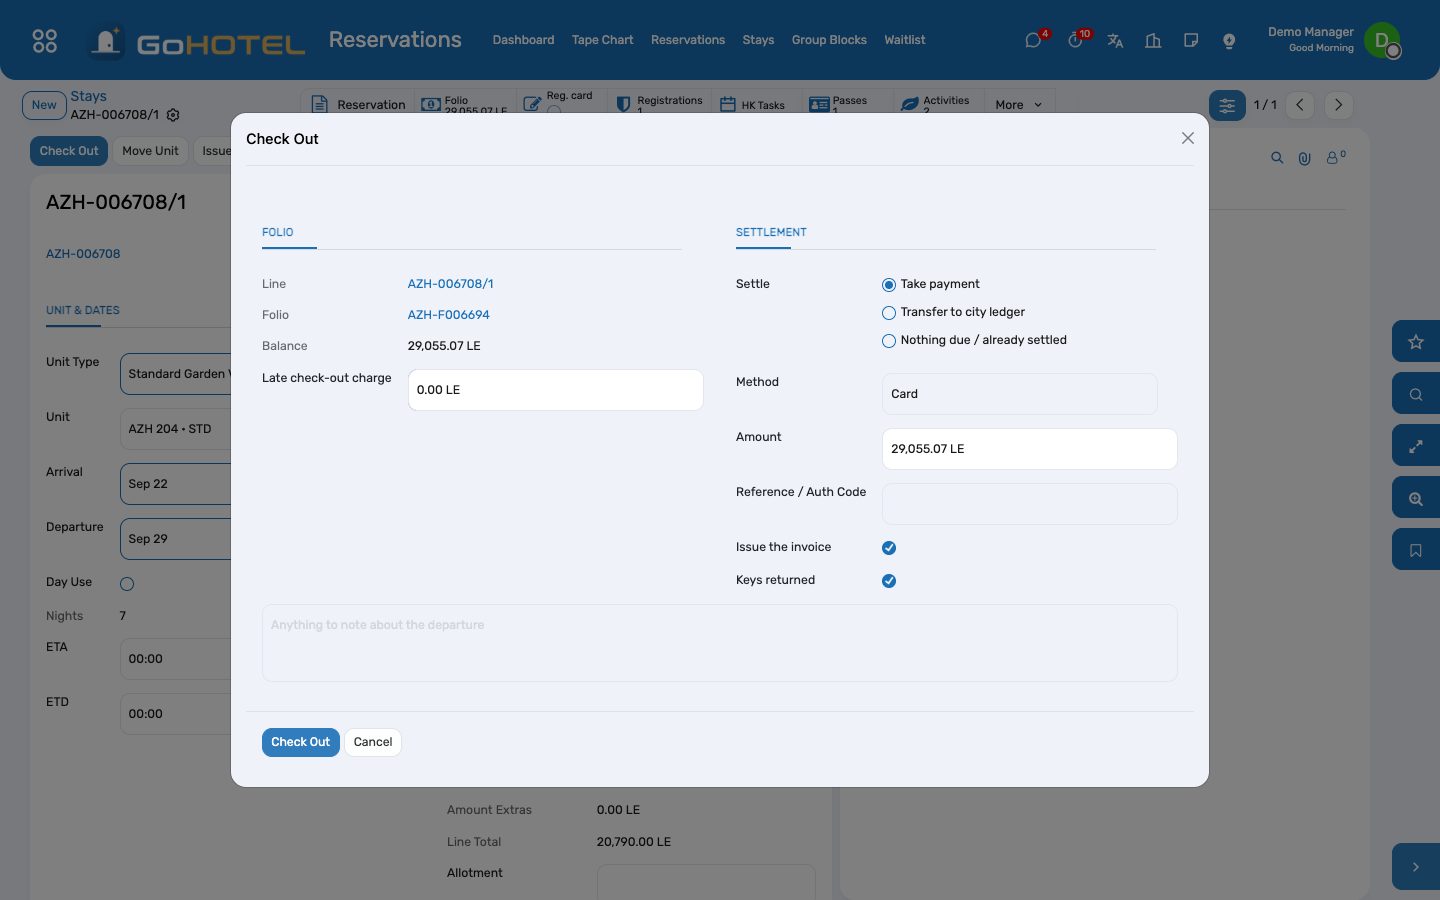
Task: Open the apps grid menu icon
Action: (x=45, y=41)
